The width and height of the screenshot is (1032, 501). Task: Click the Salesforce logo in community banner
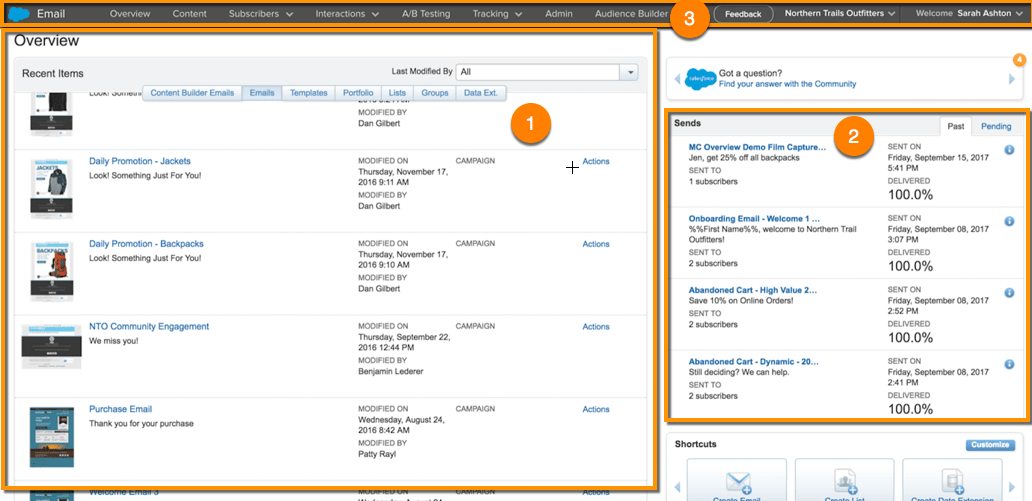pyautogui.click(x=700, y=78)
